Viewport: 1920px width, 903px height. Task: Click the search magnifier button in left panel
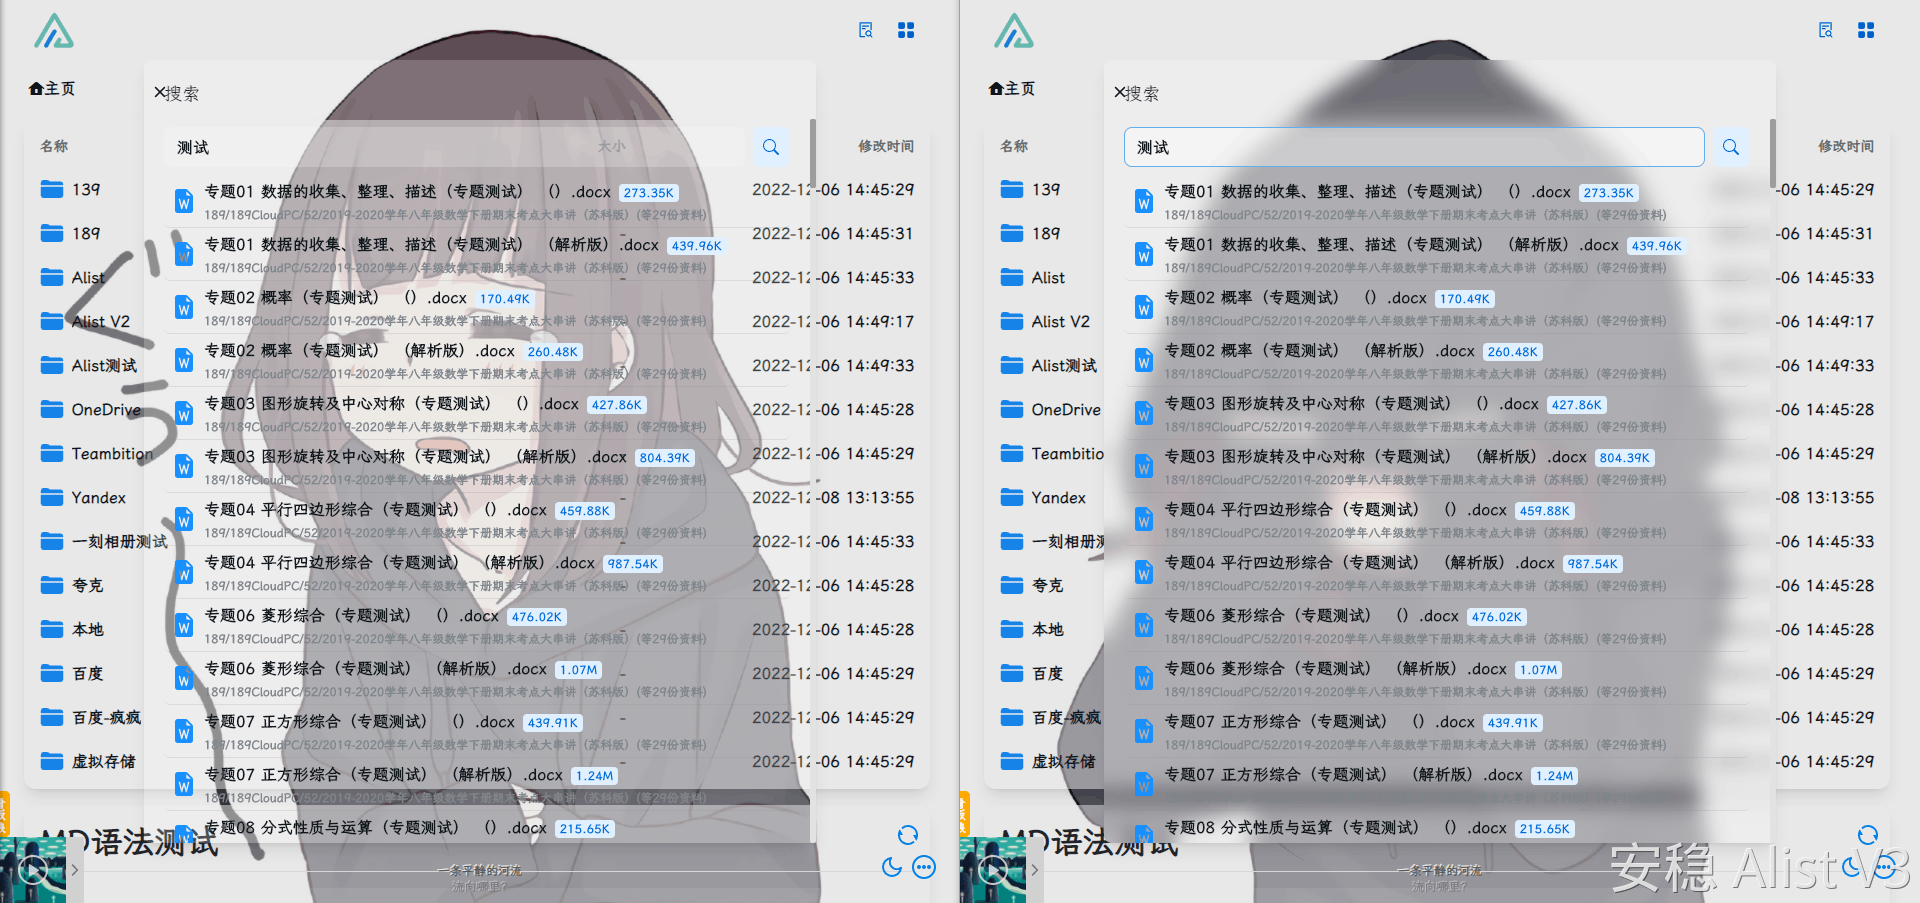770,147
